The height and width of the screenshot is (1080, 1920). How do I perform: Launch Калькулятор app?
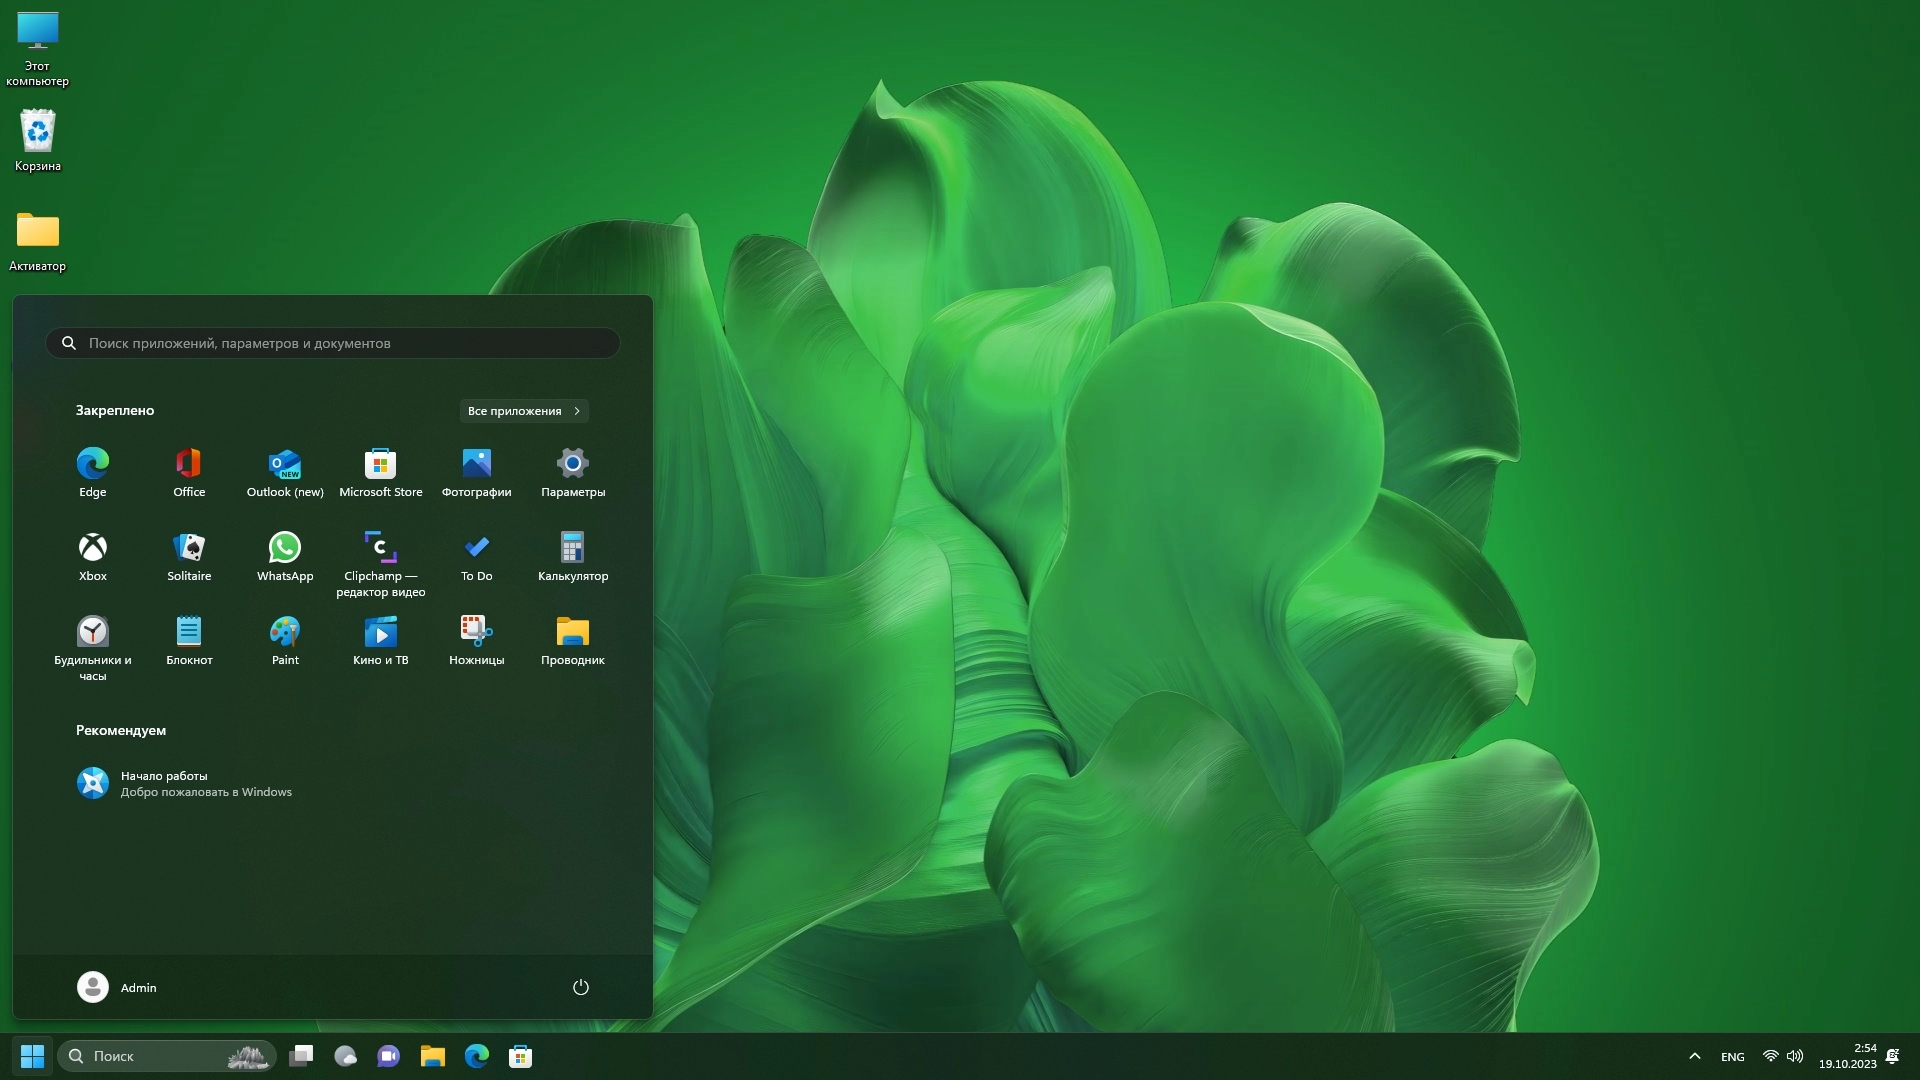[x=572, y=556]
